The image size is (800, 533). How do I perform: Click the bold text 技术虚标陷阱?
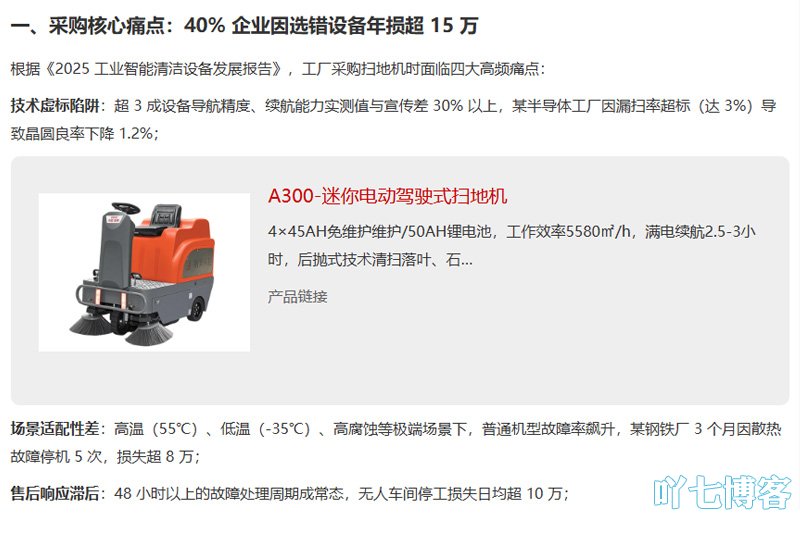(55, 106)
